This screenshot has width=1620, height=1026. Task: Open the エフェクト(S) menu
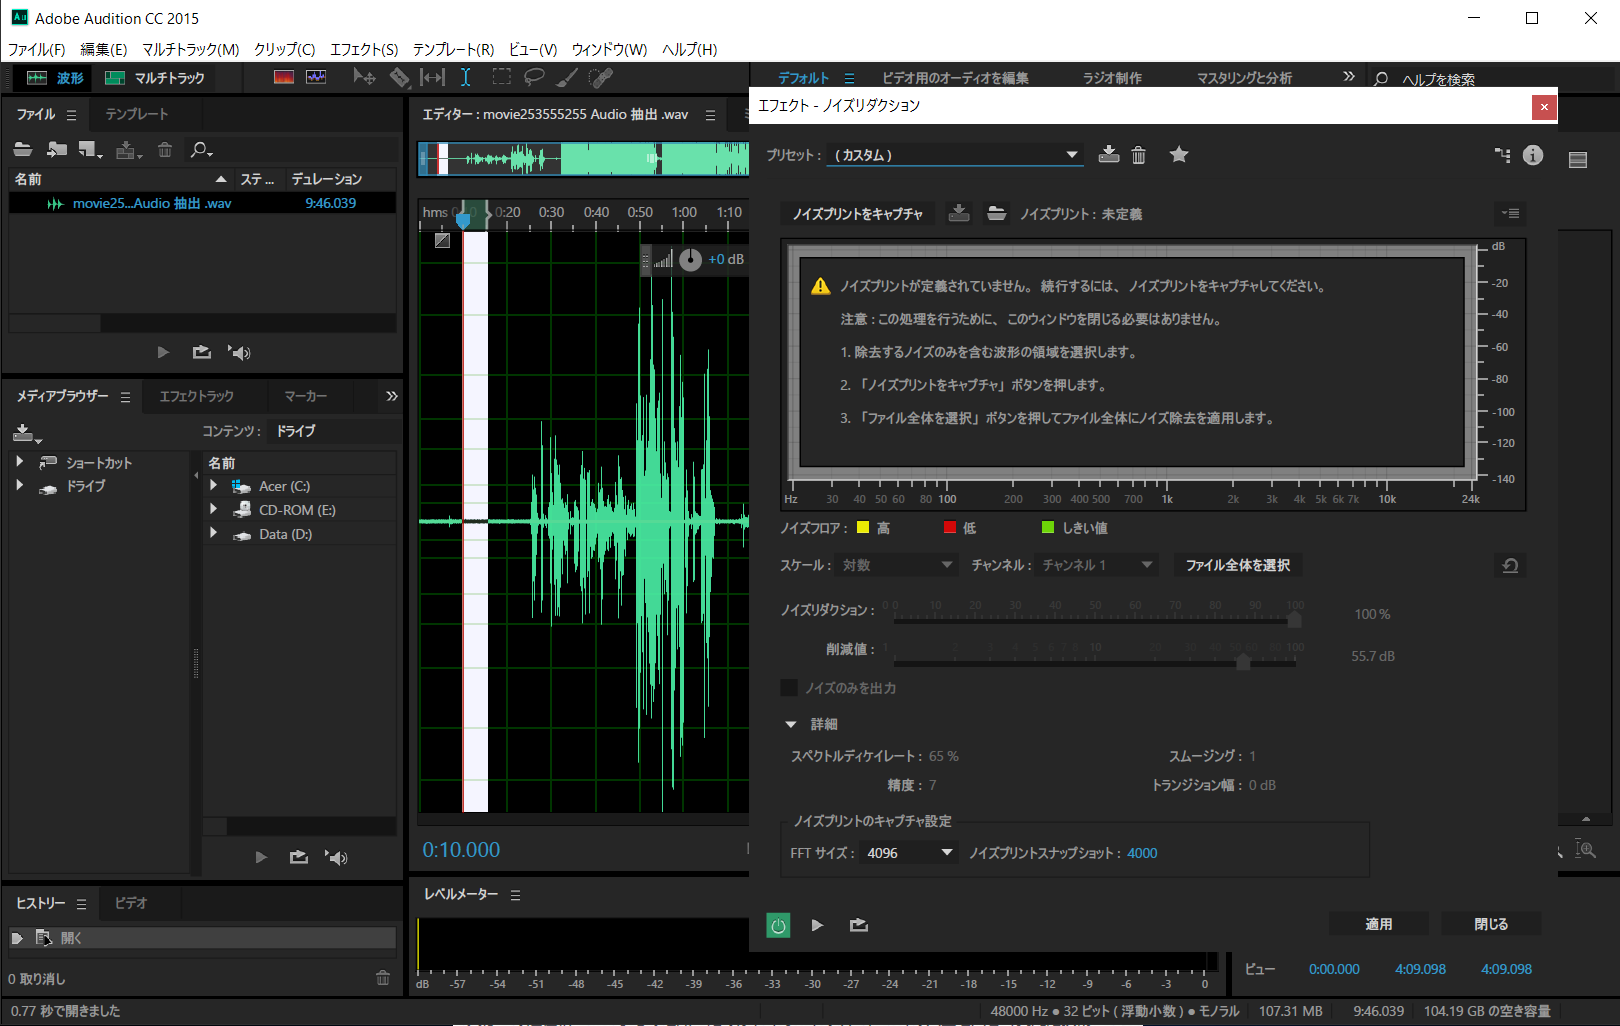click(x=364, y=49)
